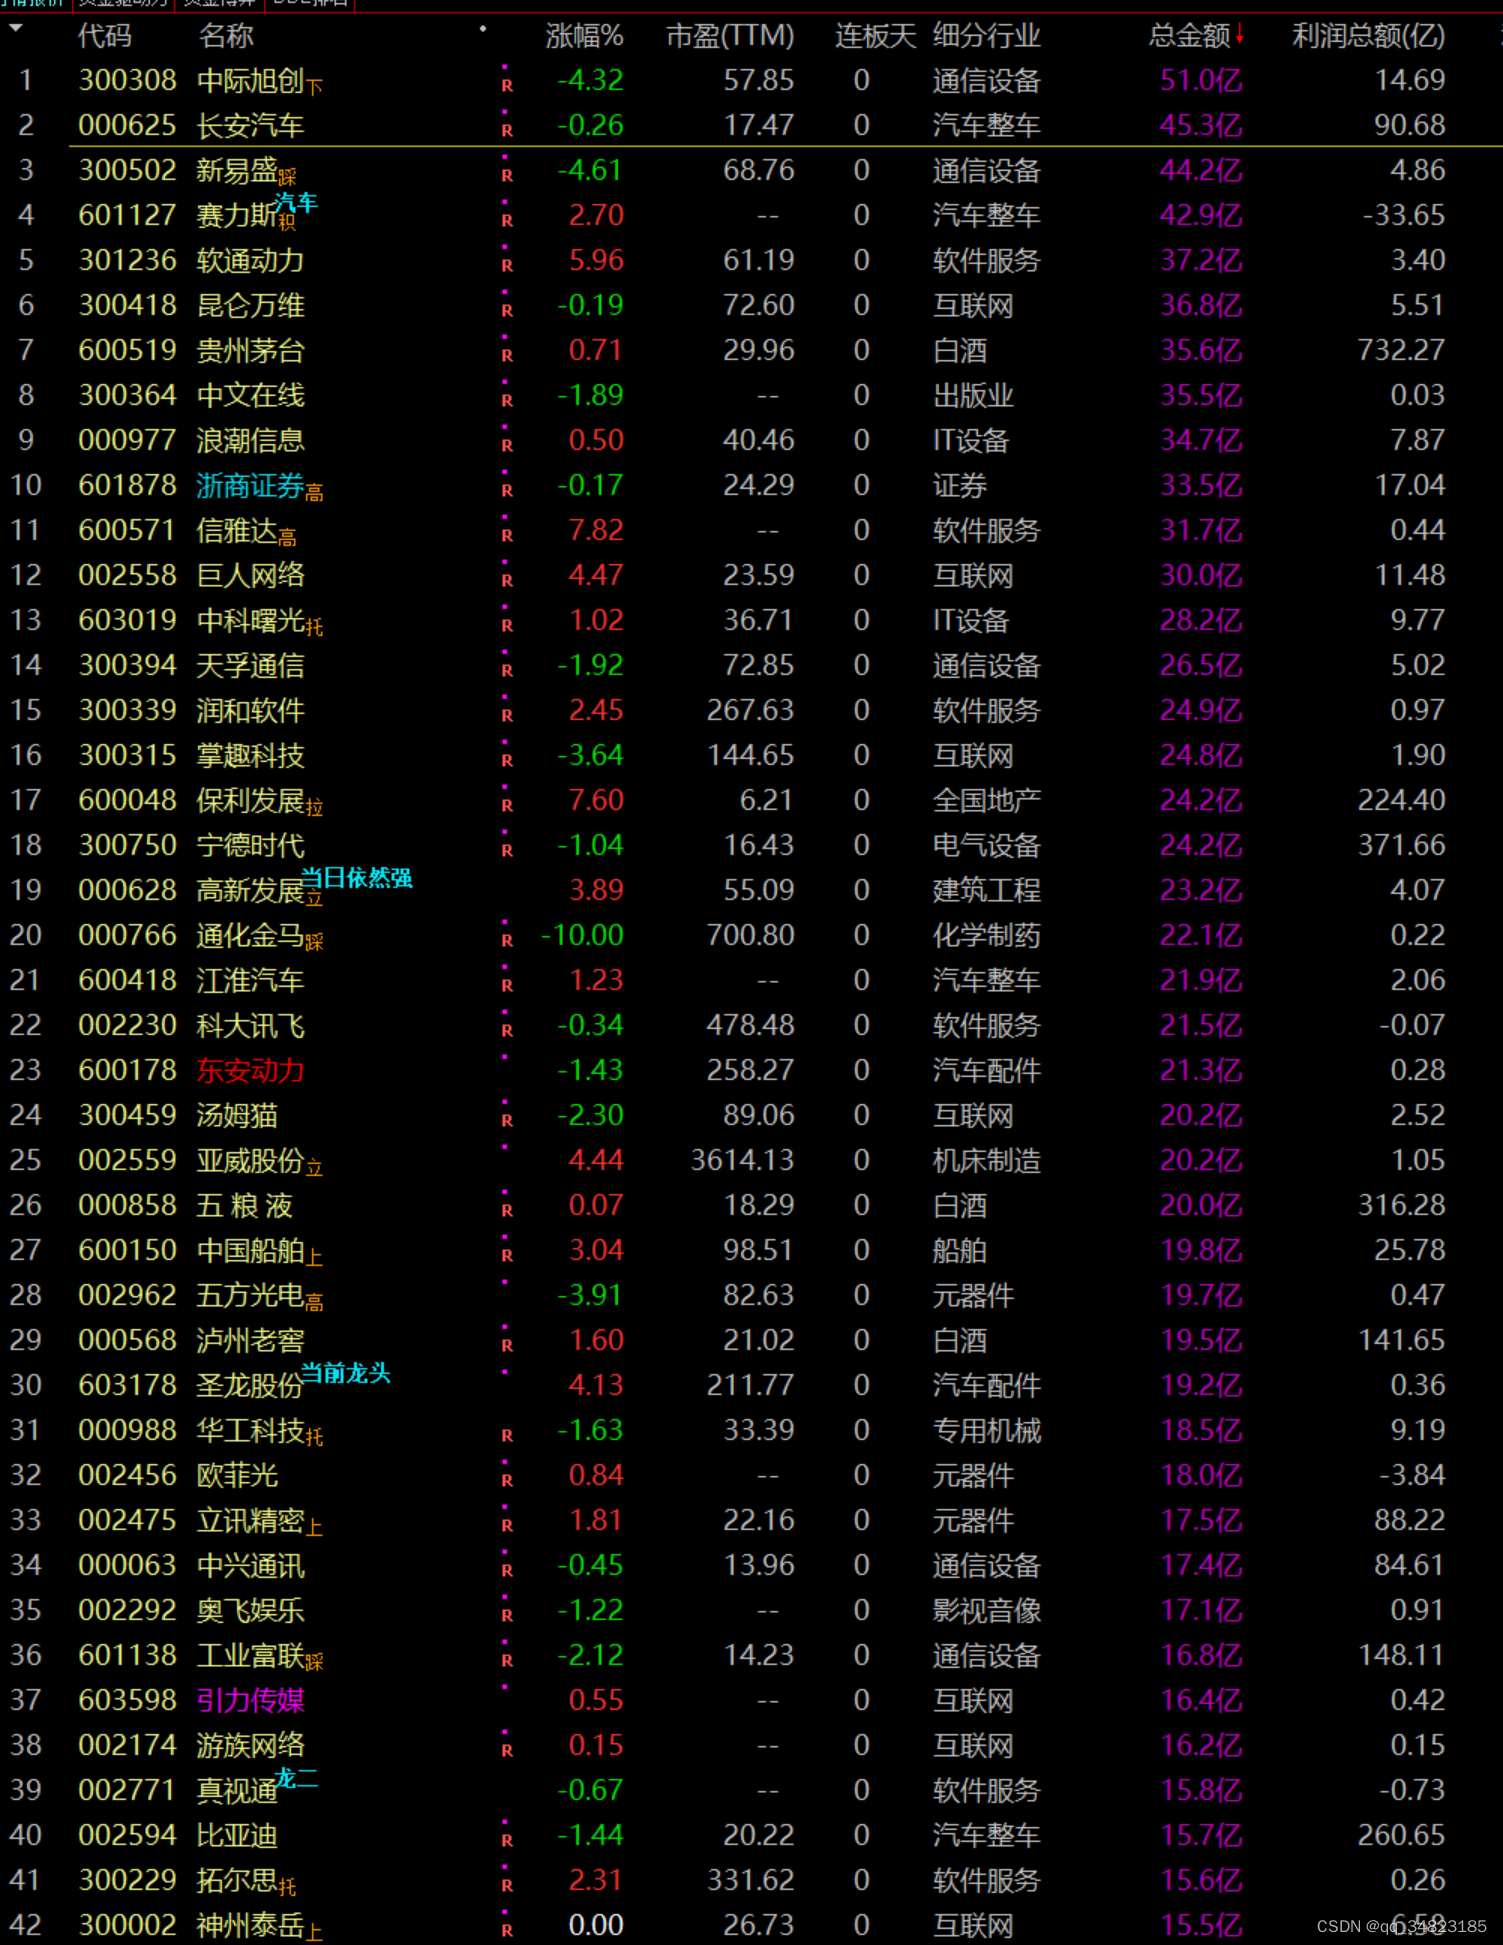Click the R marker in 新易盛 row
This screenshot has width=1503, height=1945.
507,175
